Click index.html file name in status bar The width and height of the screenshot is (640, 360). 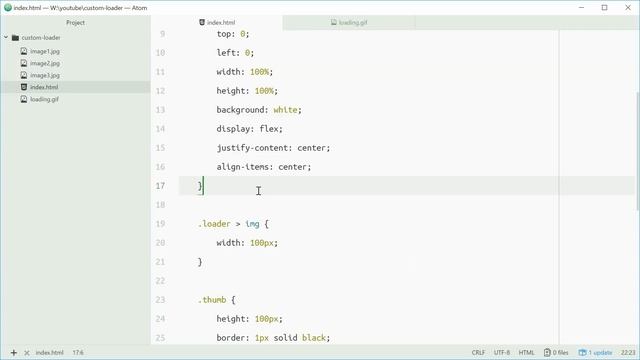coord(49,353)
